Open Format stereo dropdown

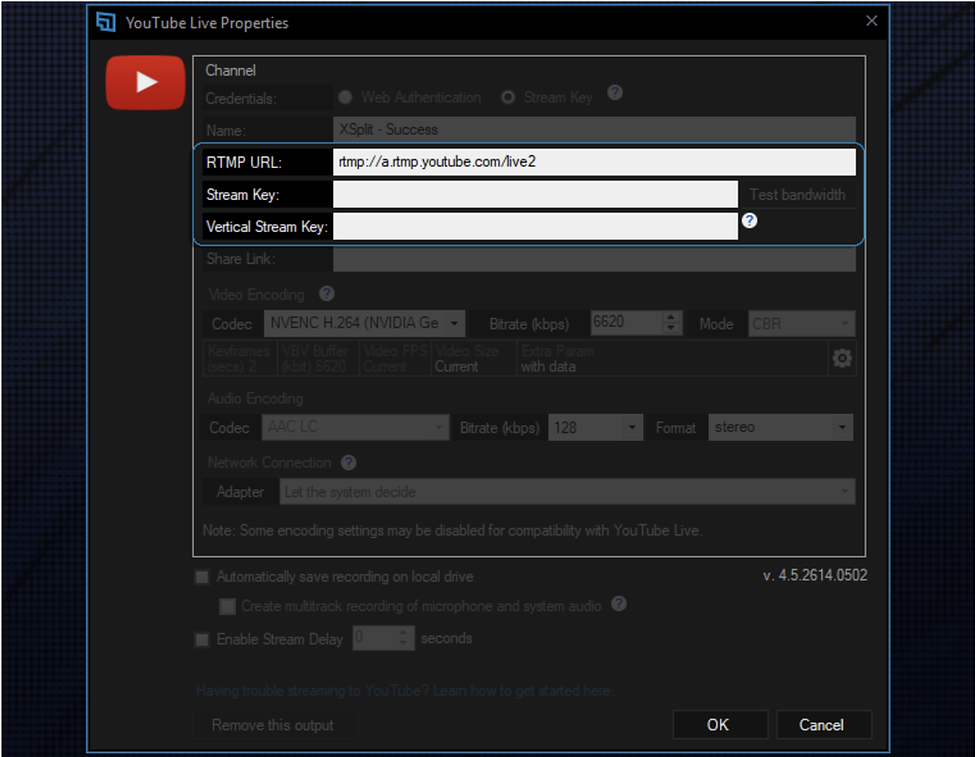[781, 428]
